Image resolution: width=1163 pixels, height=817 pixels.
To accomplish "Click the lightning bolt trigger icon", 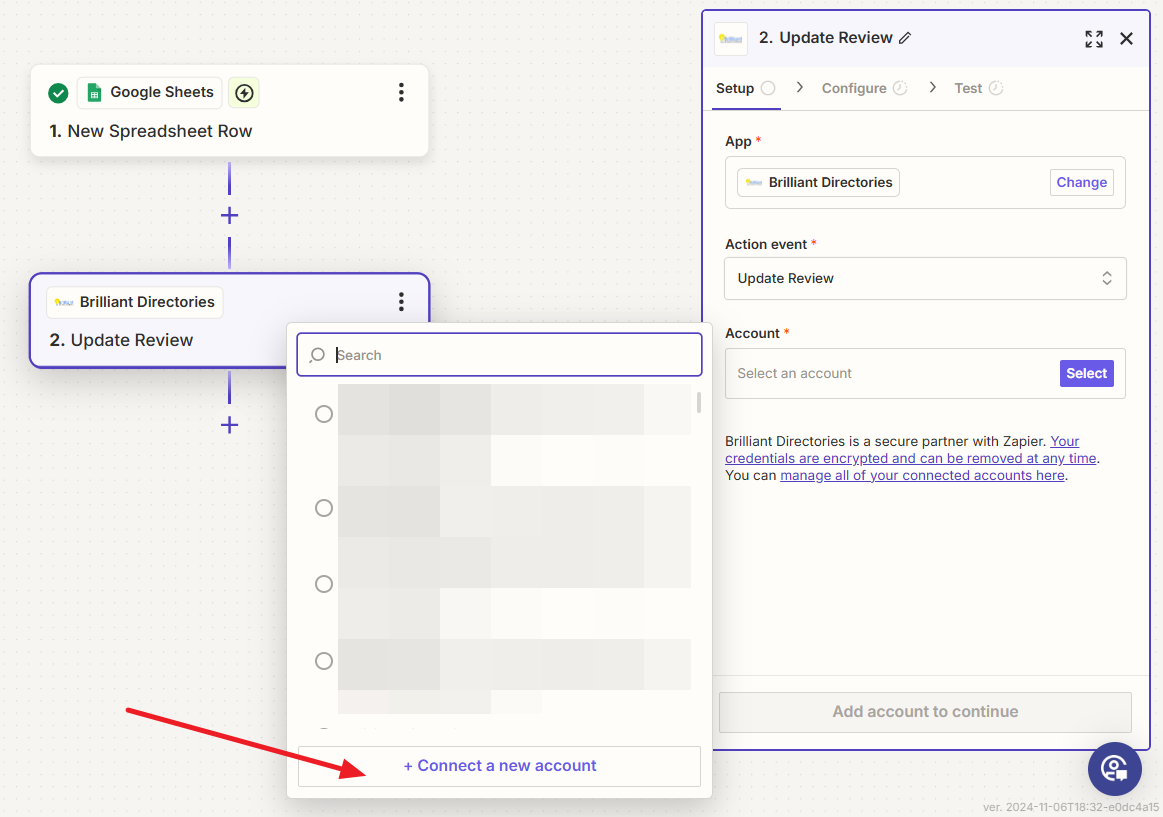I will (244, 93).
